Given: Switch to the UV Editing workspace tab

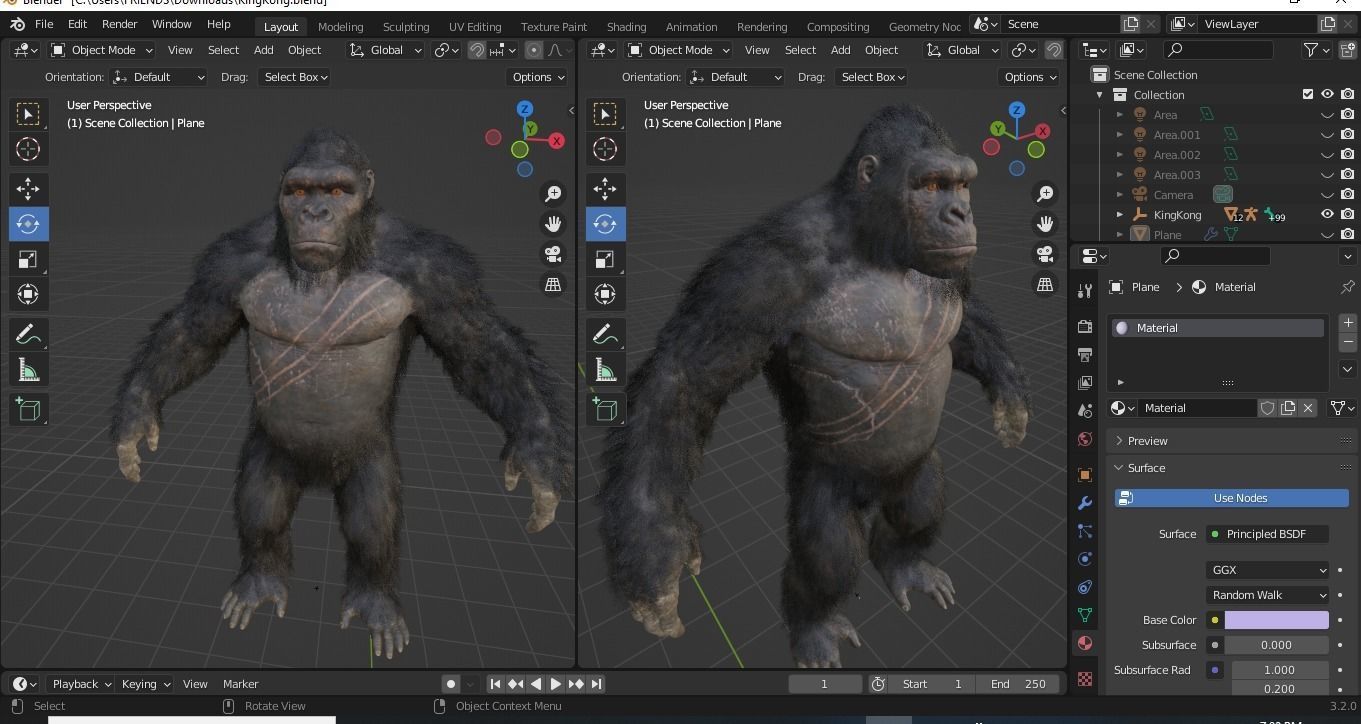Looking at the screenshot, I should click(x=475, y=27).
